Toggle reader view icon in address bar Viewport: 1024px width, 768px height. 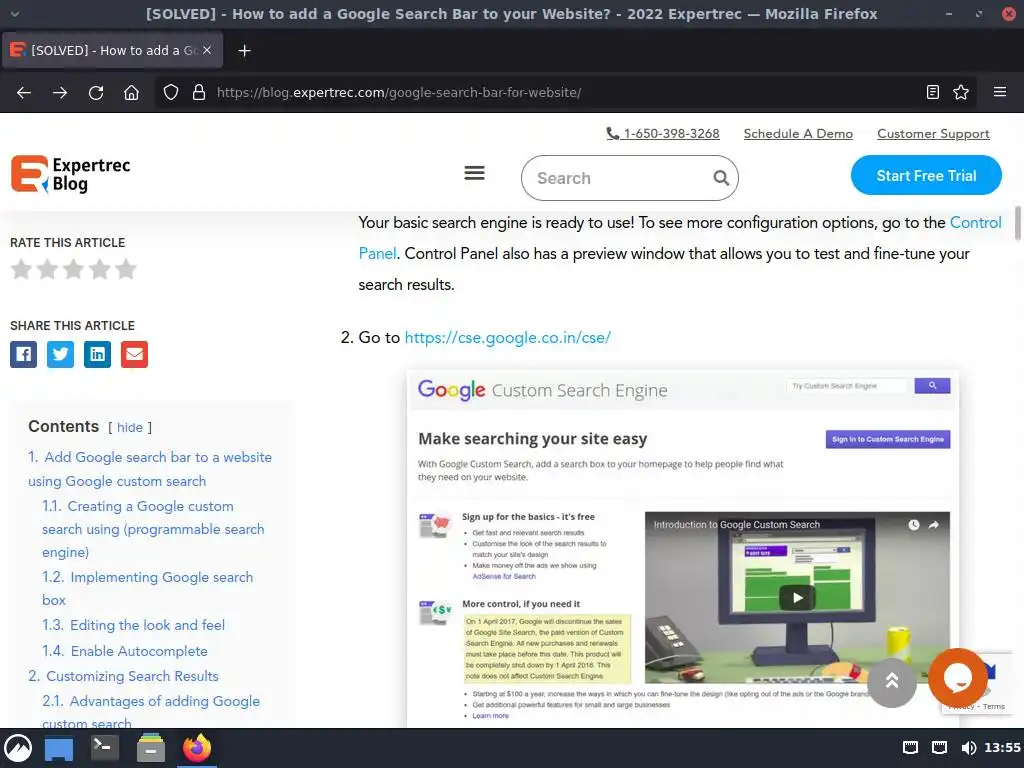point(933,93)
